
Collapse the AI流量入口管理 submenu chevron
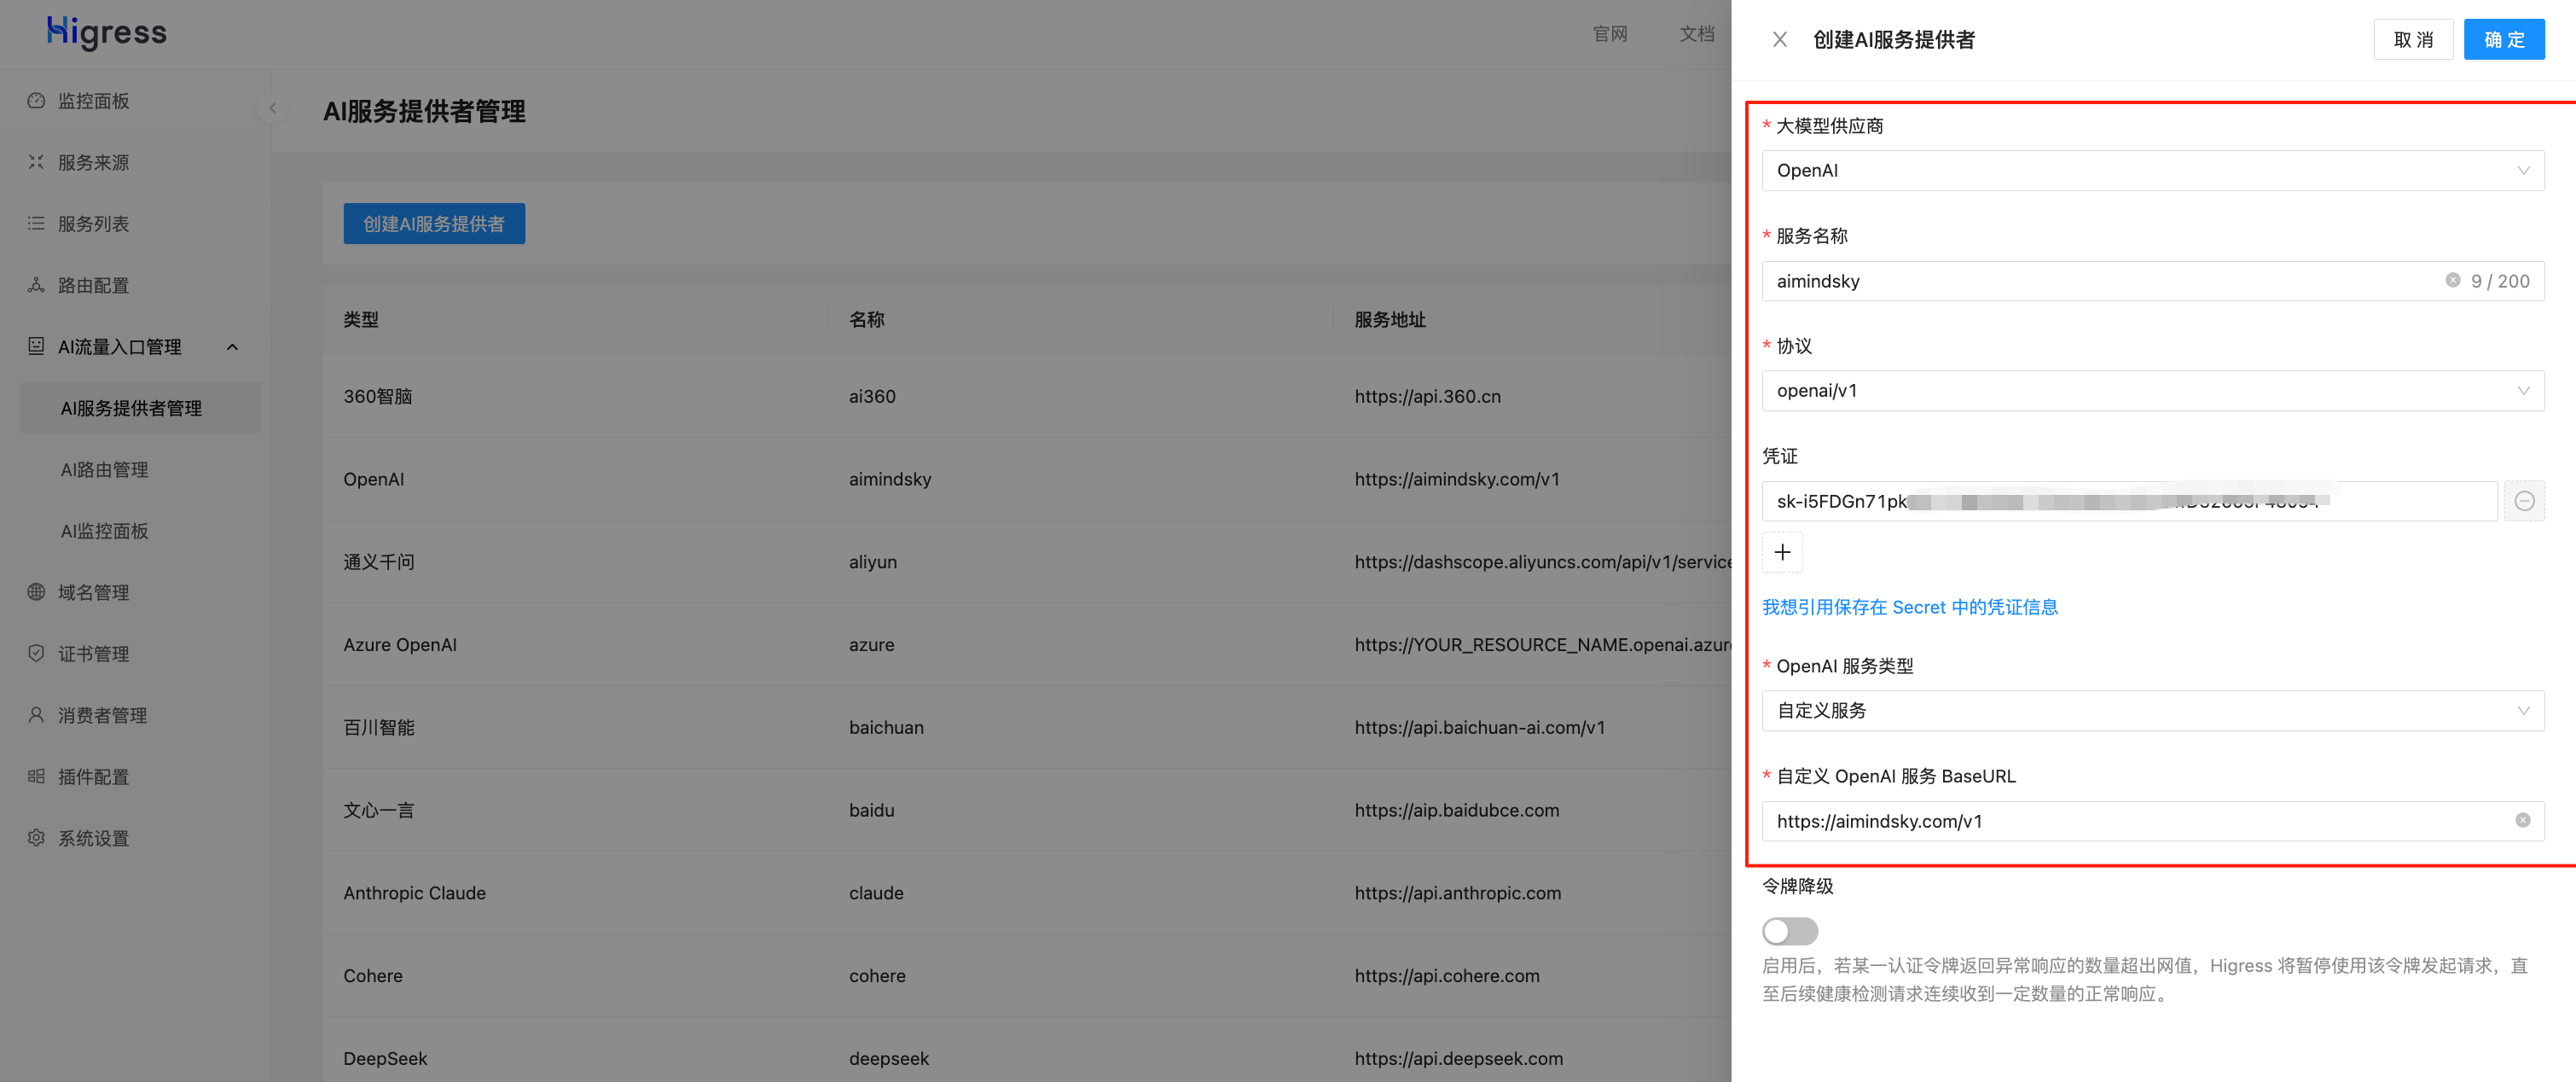[232, 347]
